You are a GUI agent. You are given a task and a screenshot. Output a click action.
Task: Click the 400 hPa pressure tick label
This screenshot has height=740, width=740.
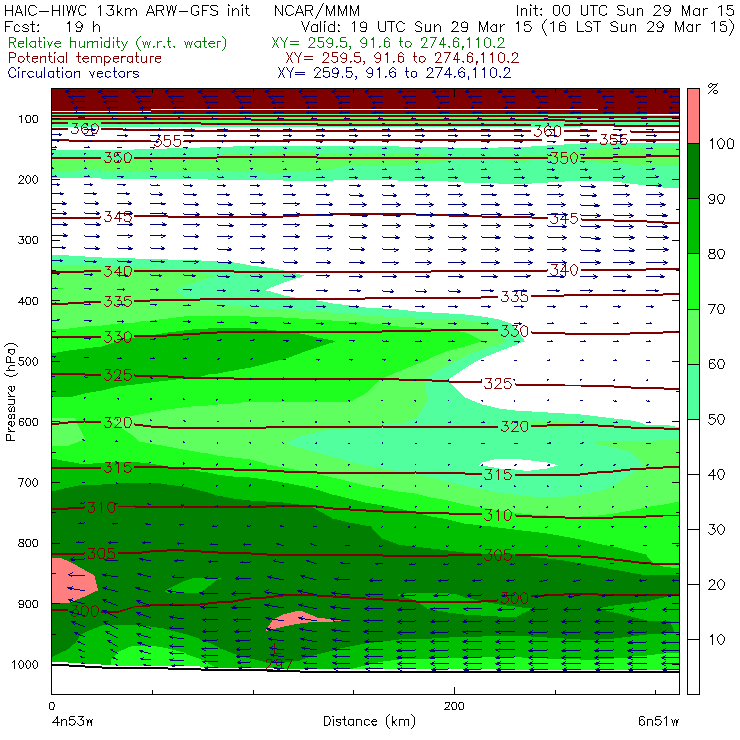28,301
